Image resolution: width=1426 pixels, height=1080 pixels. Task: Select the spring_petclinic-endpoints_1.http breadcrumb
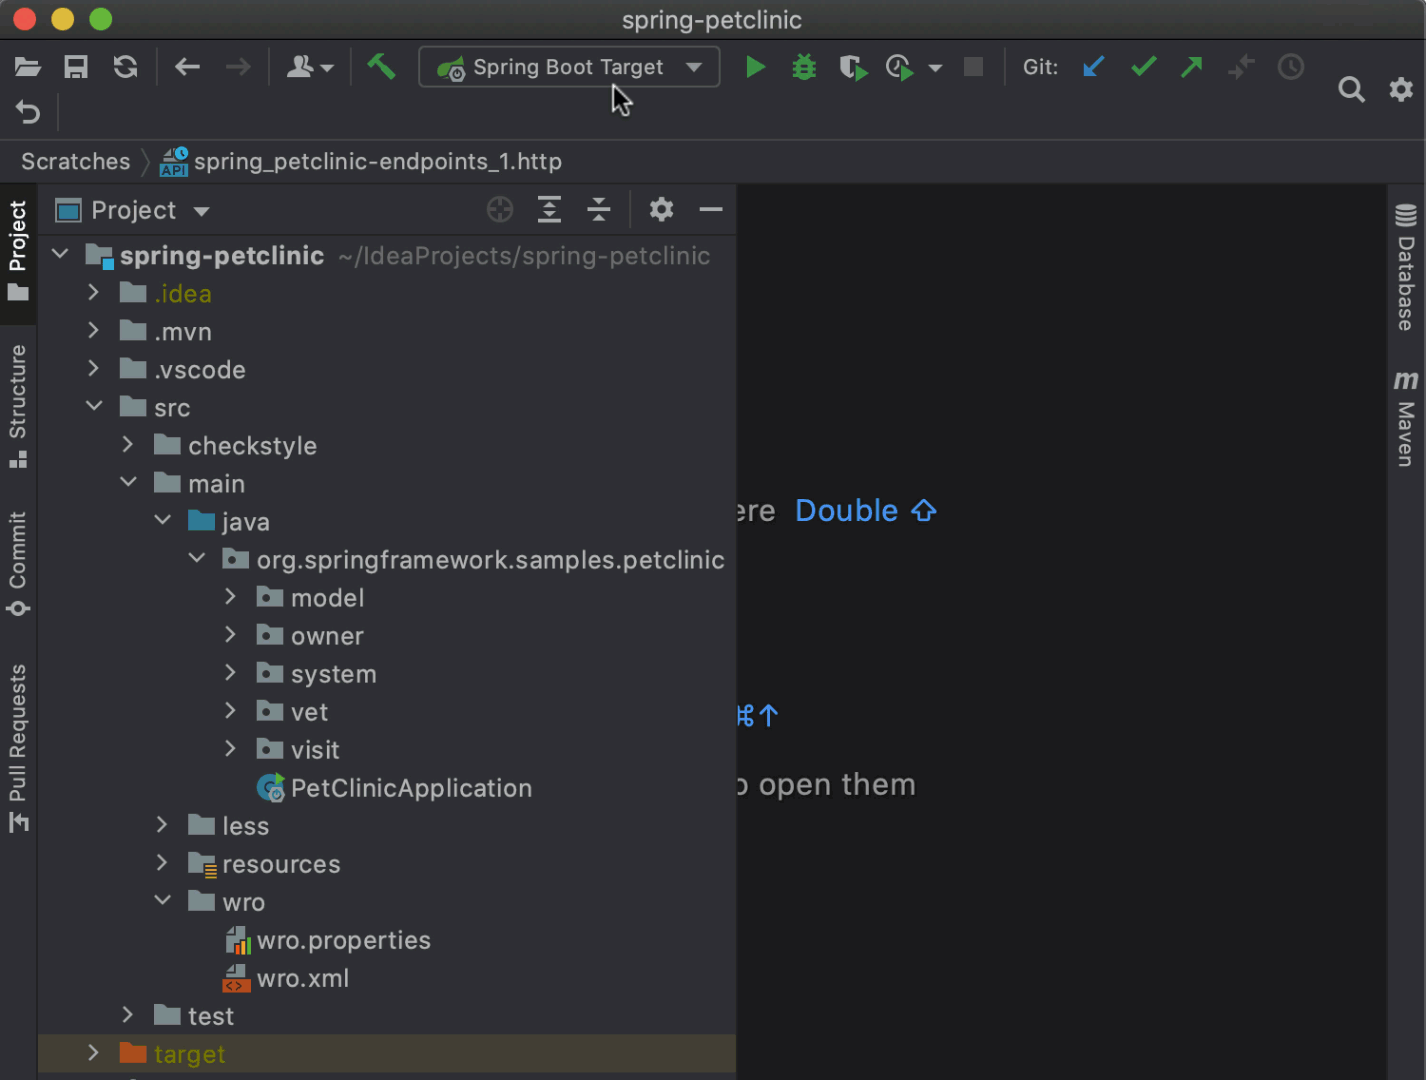pyautogui.click(x=378, y=161)
